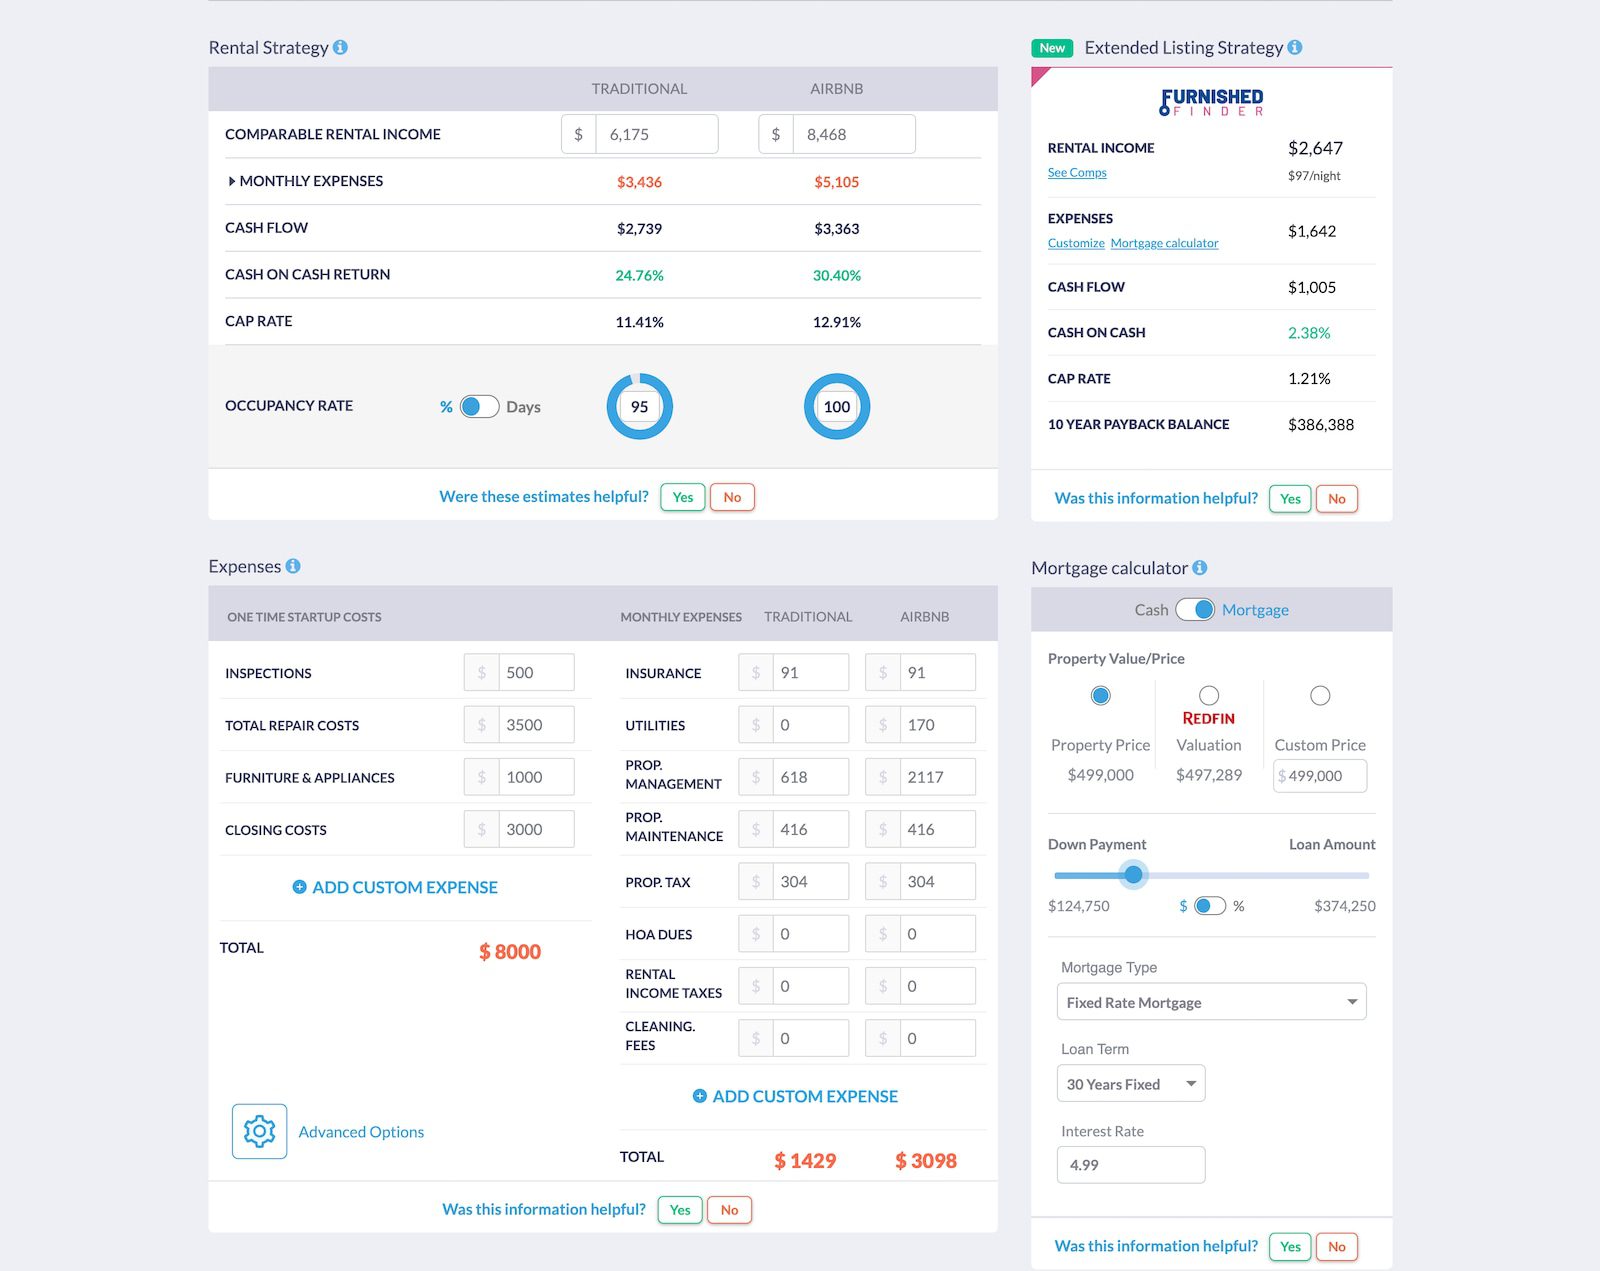
Task: Adjust the Down Payment slider
Action: click(x=1133, y=874)
